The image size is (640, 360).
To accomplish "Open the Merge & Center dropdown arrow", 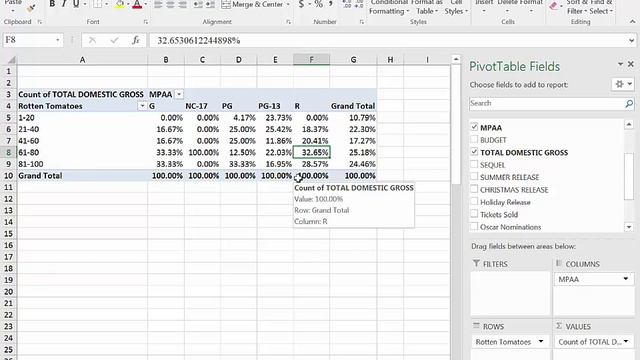I will point(288,4).
